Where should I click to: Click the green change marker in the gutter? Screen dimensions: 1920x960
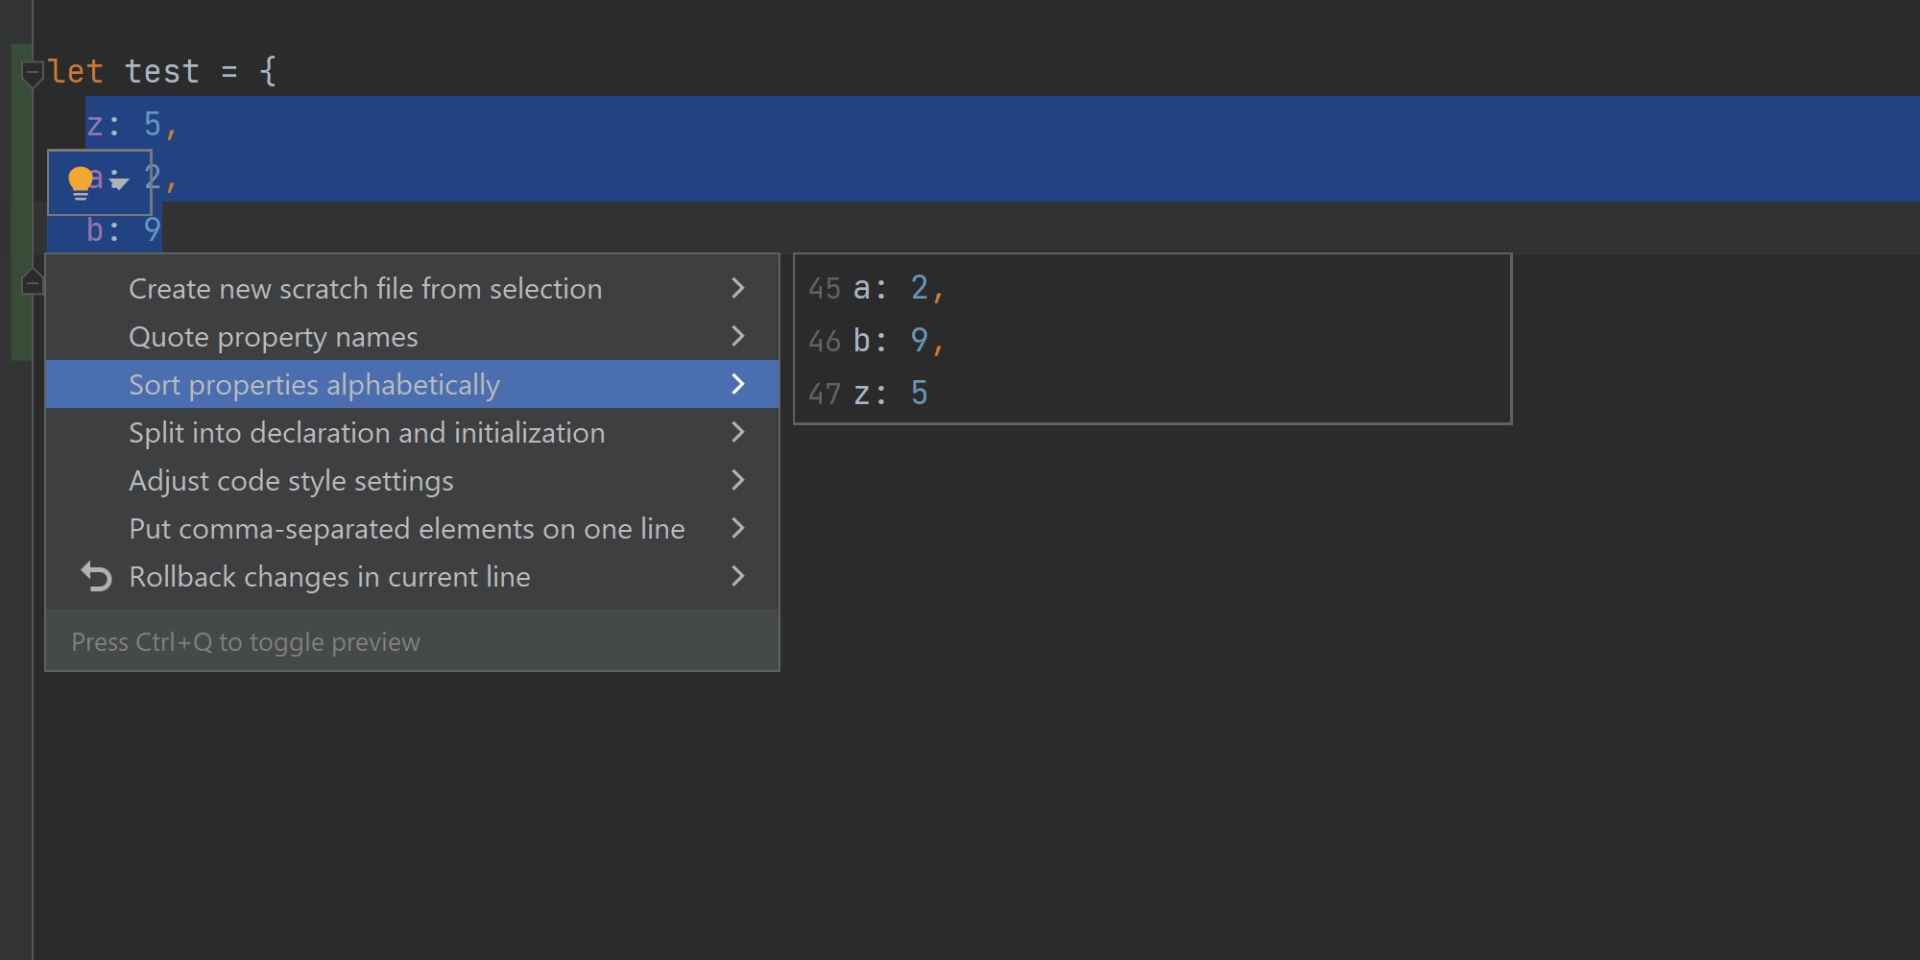[x=20, y=202]
